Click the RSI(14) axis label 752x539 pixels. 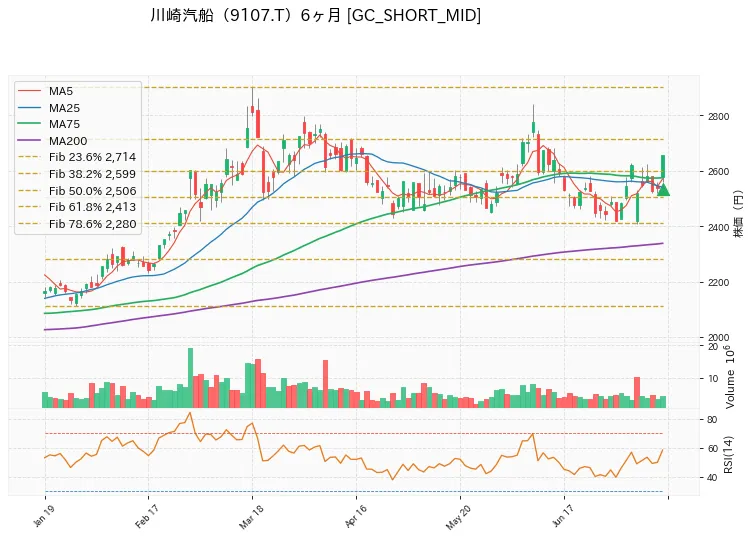click(728, 455)
